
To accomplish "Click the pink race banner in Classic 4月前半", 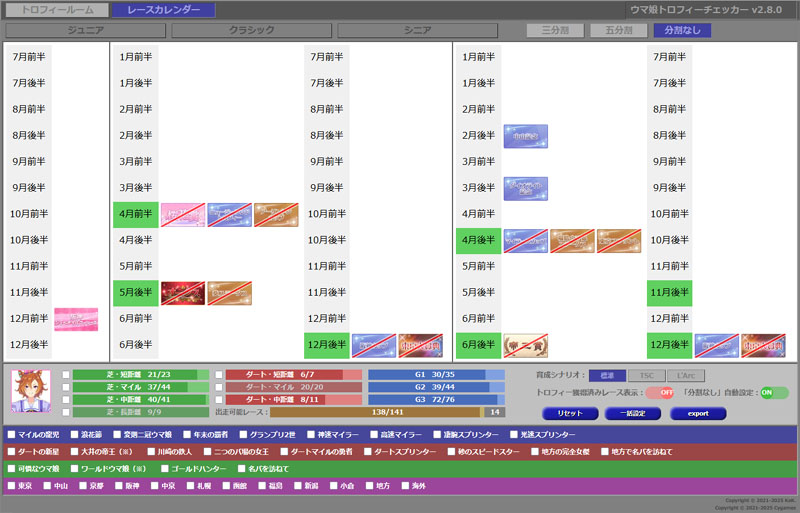I will pos(184,214).
